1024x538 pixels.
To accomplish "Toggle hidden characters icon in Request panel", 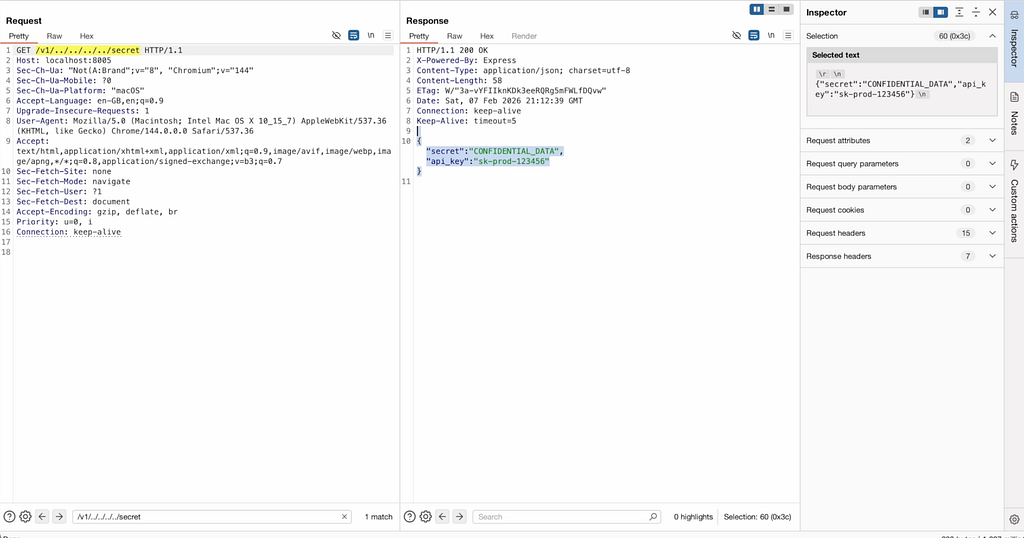I will pyautogui.click(x=336, y=35).
